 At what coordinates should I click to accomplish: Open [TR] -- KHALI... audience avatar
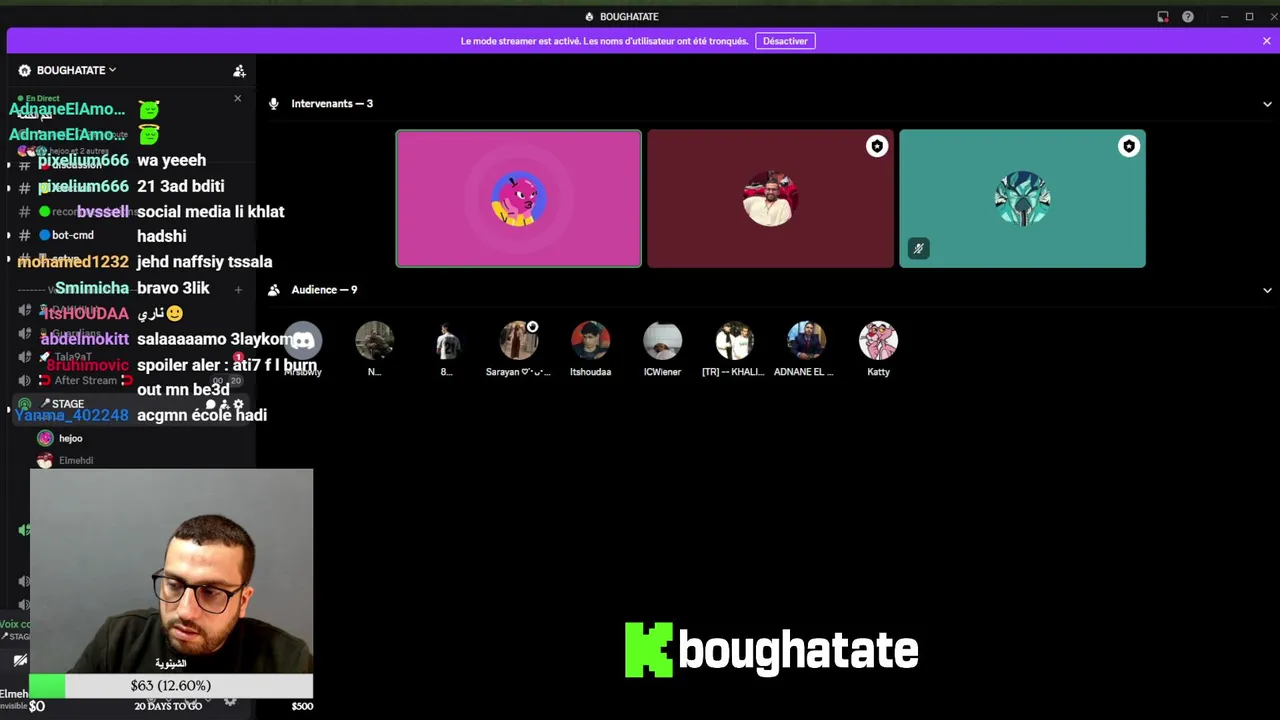point(735,342)
